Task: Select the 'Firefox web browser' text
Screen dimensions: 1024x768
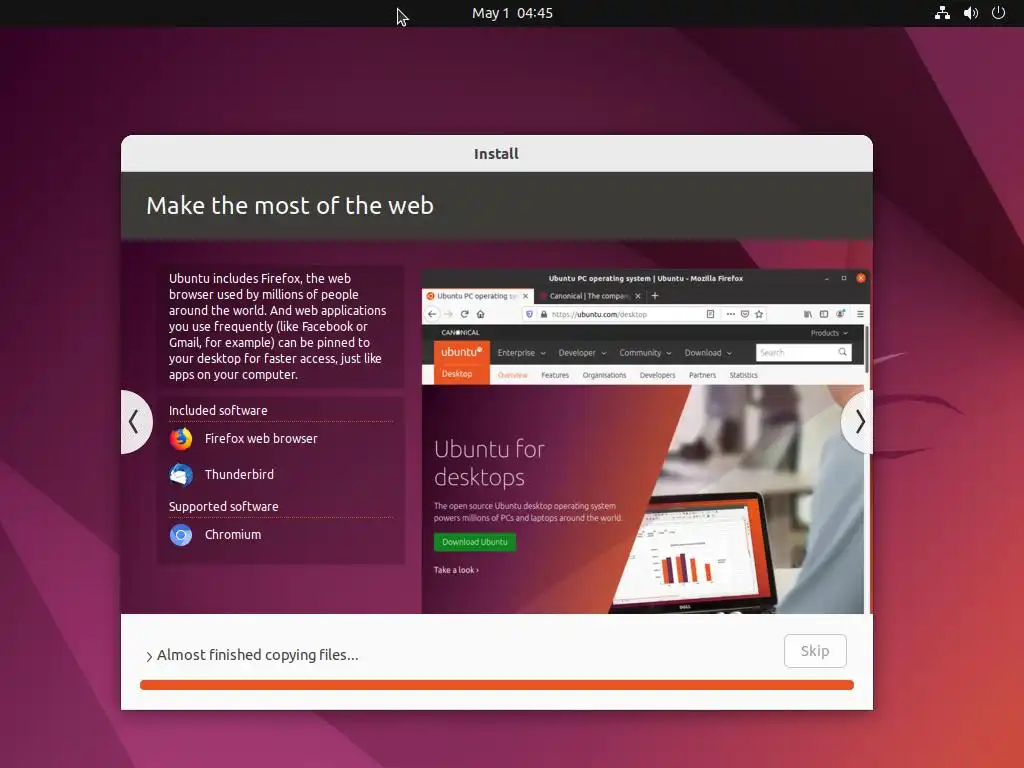Action: click(261, 439)
